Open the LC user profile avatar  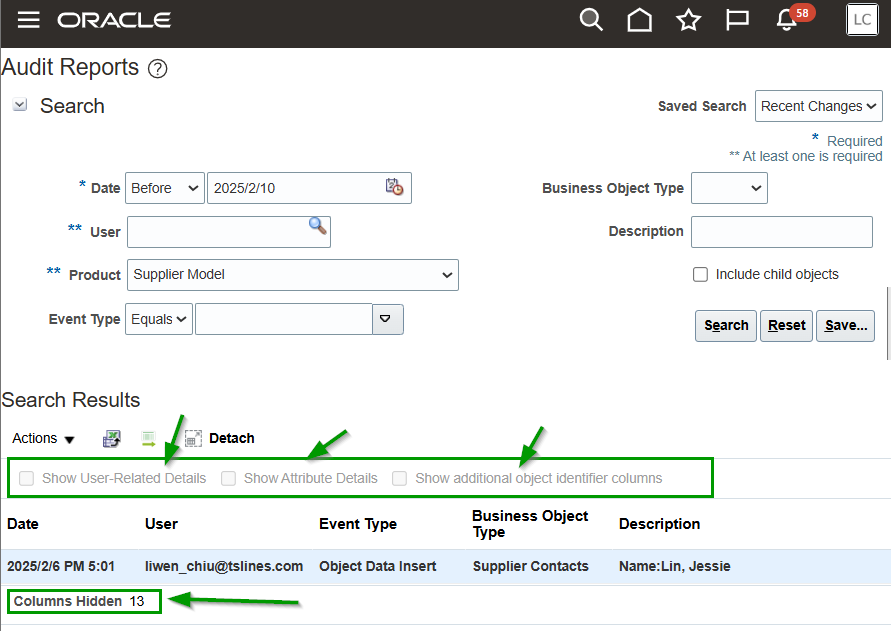pos(862,20)
